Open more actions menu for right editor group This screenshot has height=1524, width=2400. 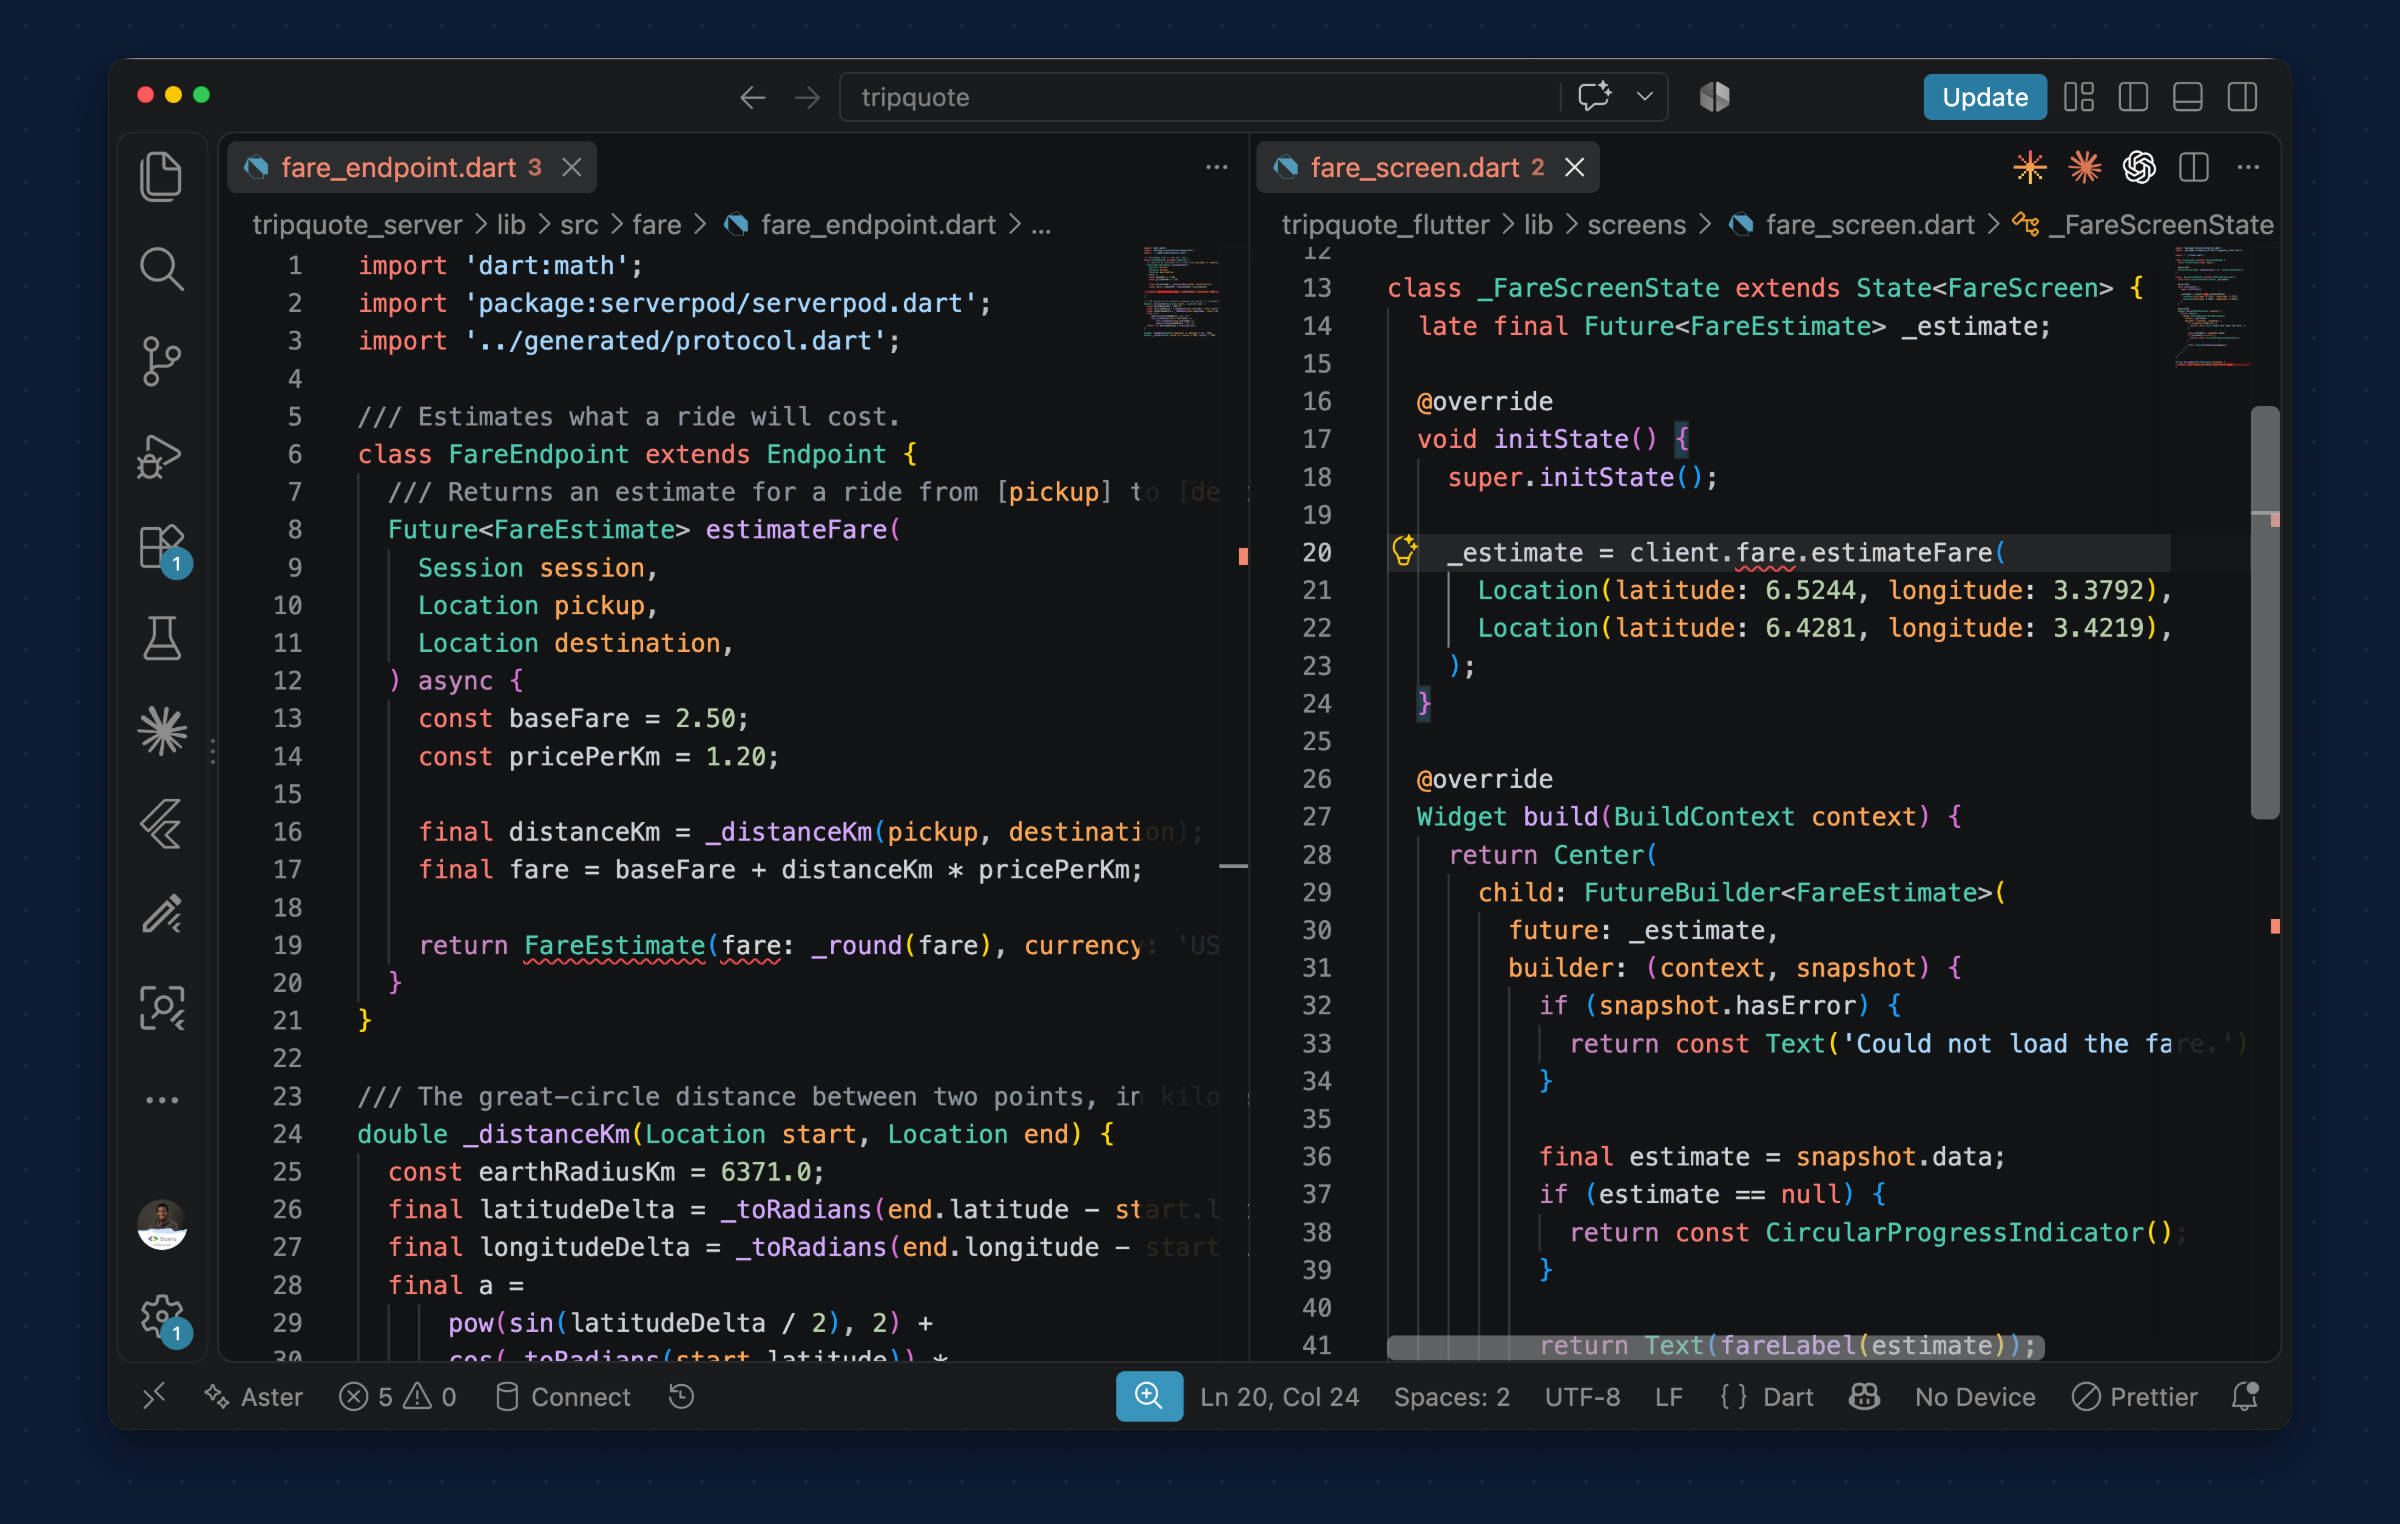pos(2248,167)
